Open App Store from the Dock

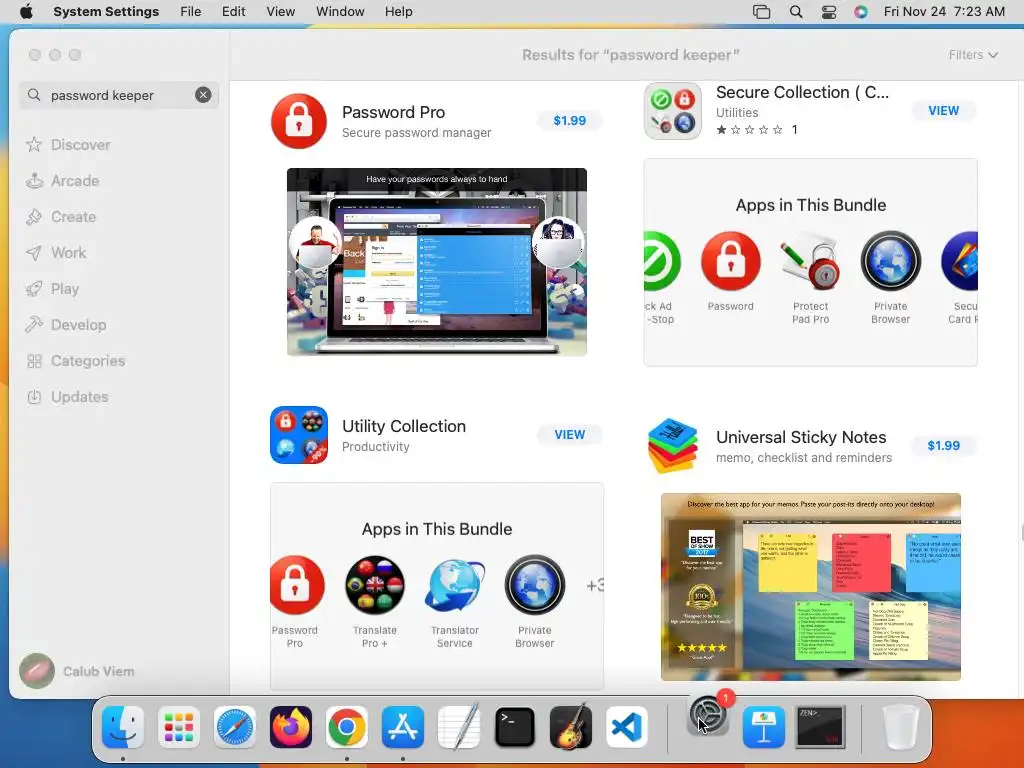point(403,726)
